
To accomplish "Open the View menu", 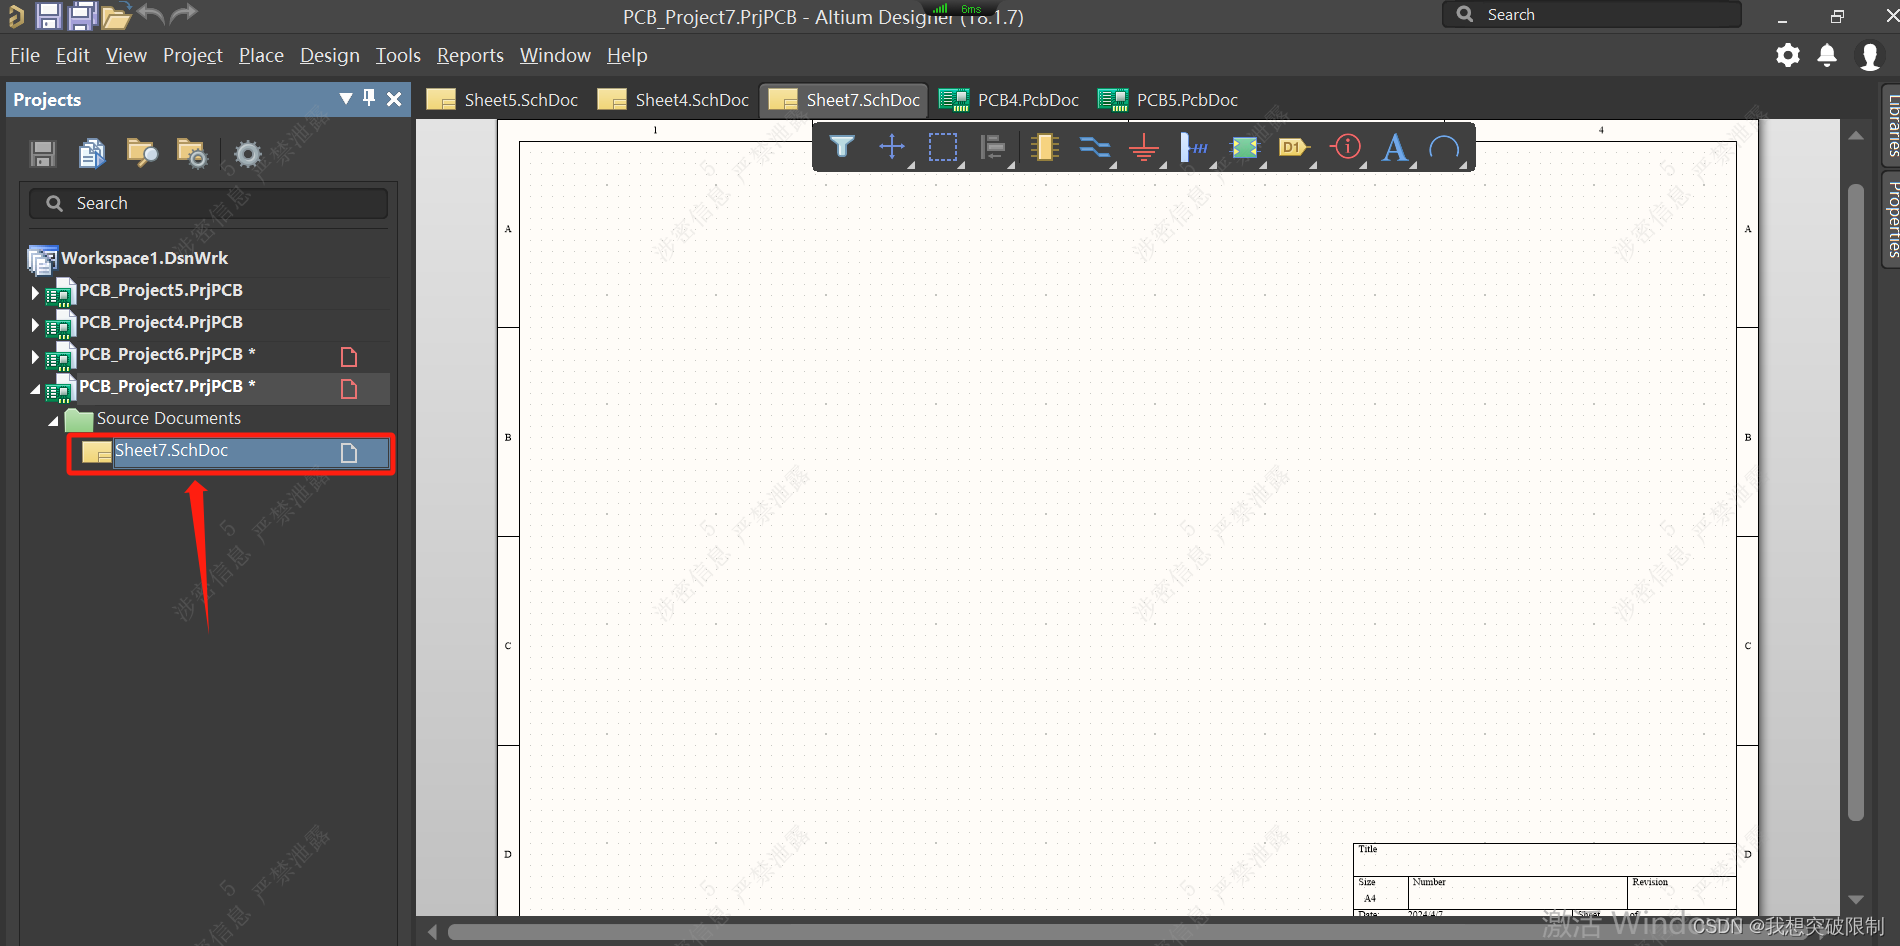I will (x=126, y=55).
